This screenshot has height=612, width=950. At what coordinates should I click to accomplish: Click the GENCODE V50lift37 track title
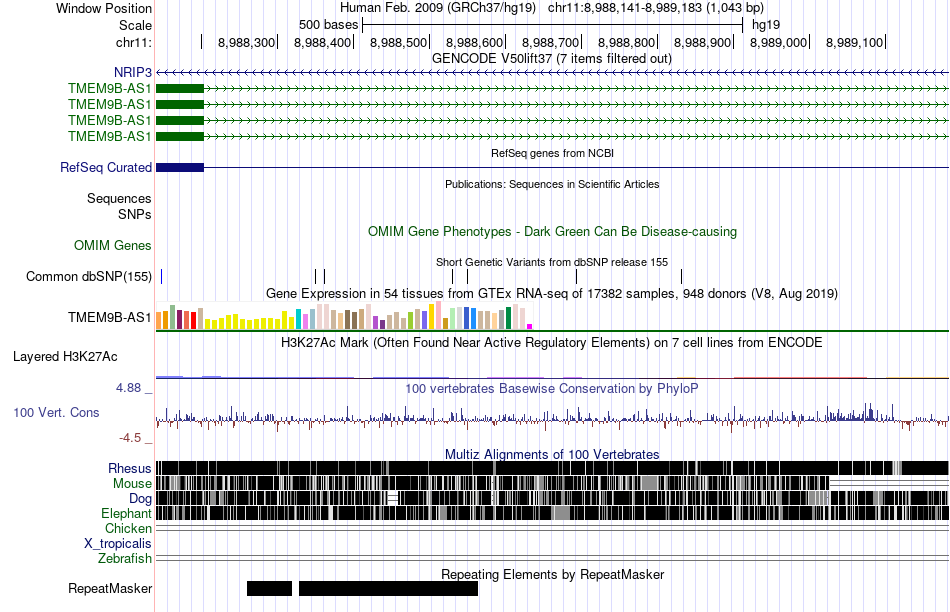click(552, 59)
